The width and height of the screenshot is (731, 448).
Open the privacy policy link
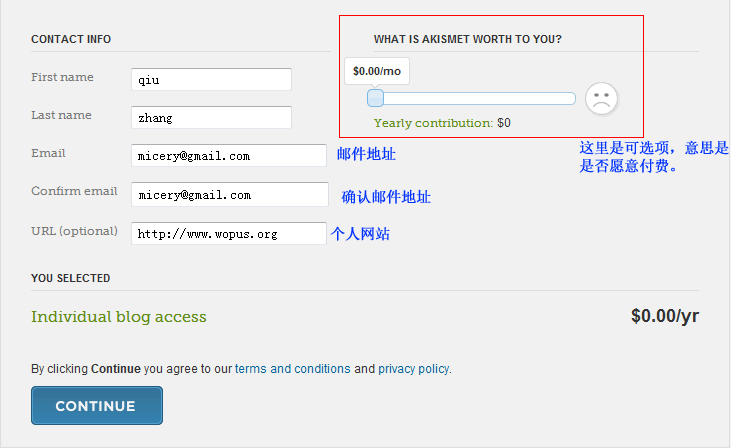pyautogui.click(x=413, y=369)
